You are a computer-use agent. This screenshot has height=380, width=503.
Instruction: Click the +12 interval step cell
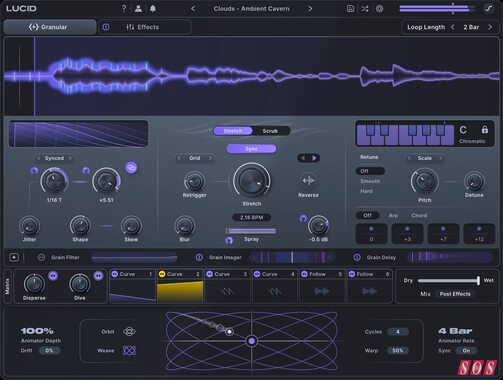479,234
